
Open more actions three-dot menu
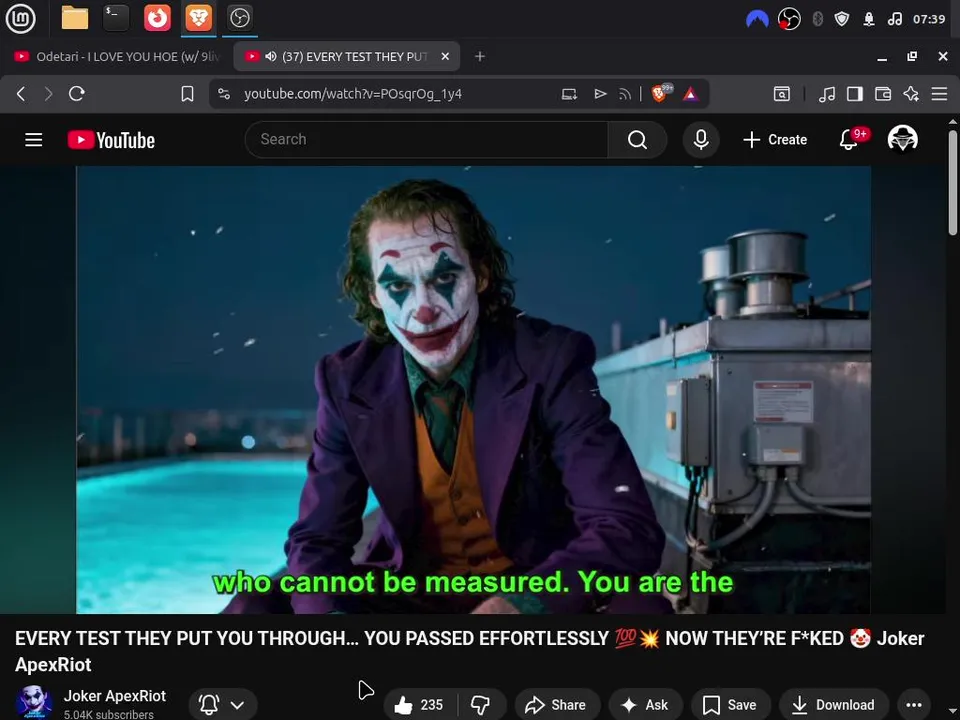[913, 705]
